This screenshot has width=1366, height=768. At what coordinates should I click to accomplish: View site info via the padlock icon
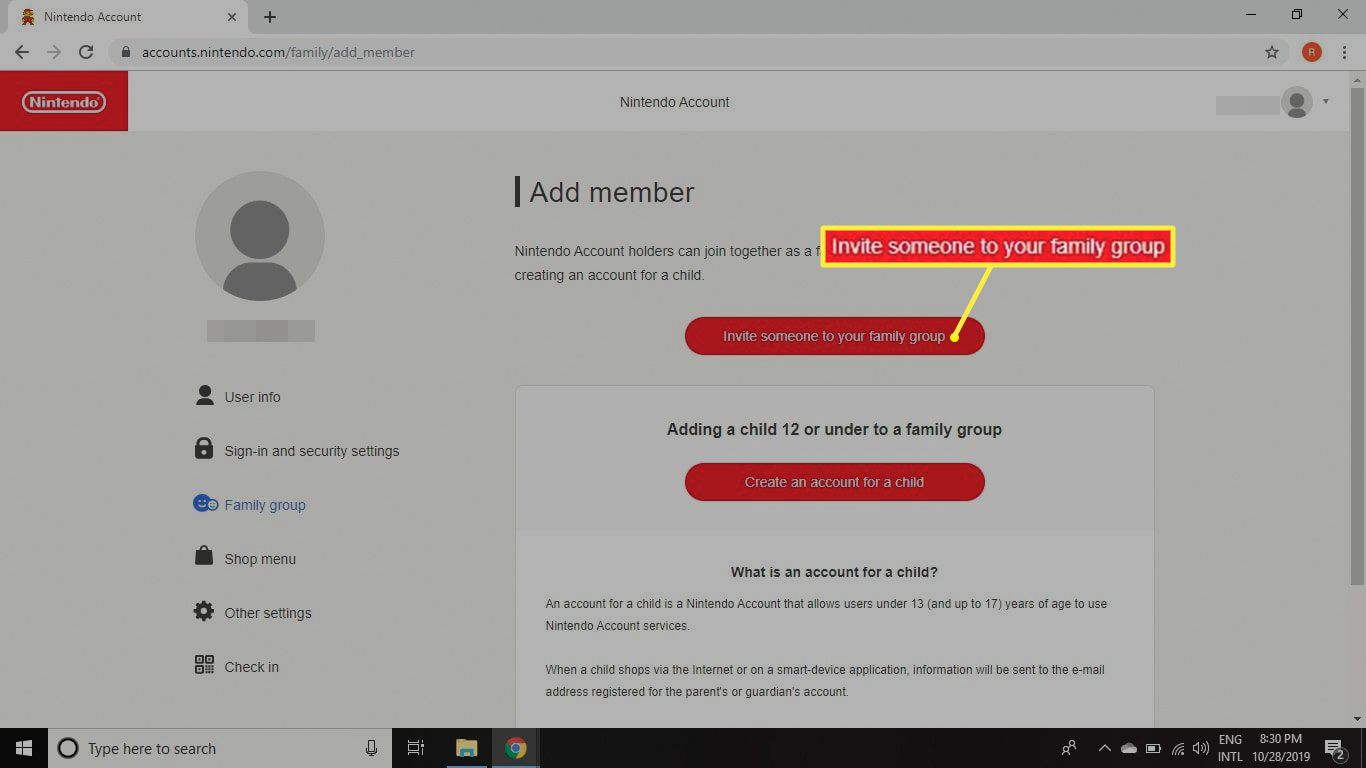coord(125,52)
